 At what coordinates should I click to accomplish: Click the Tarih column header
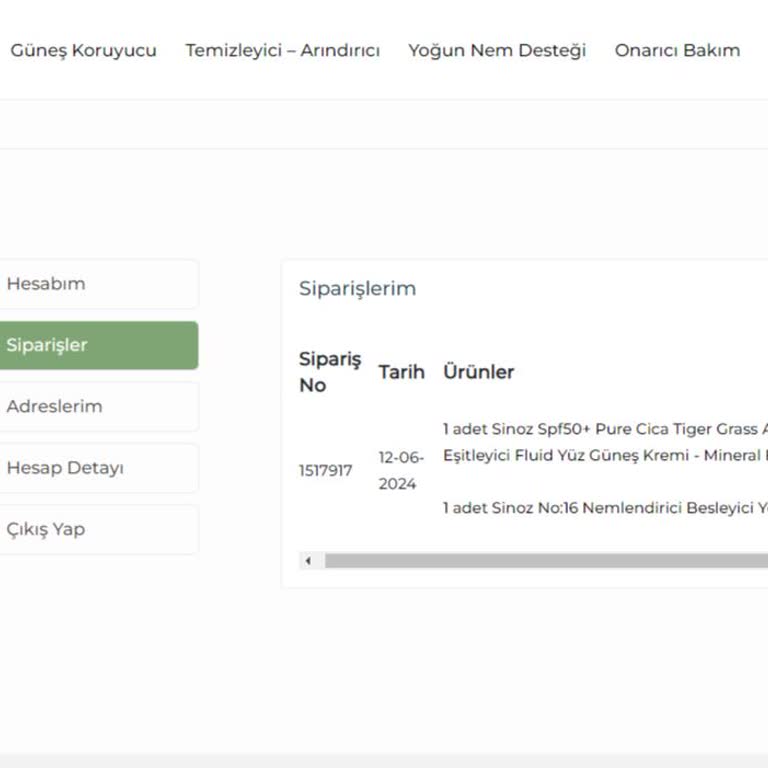click(401, 372)
